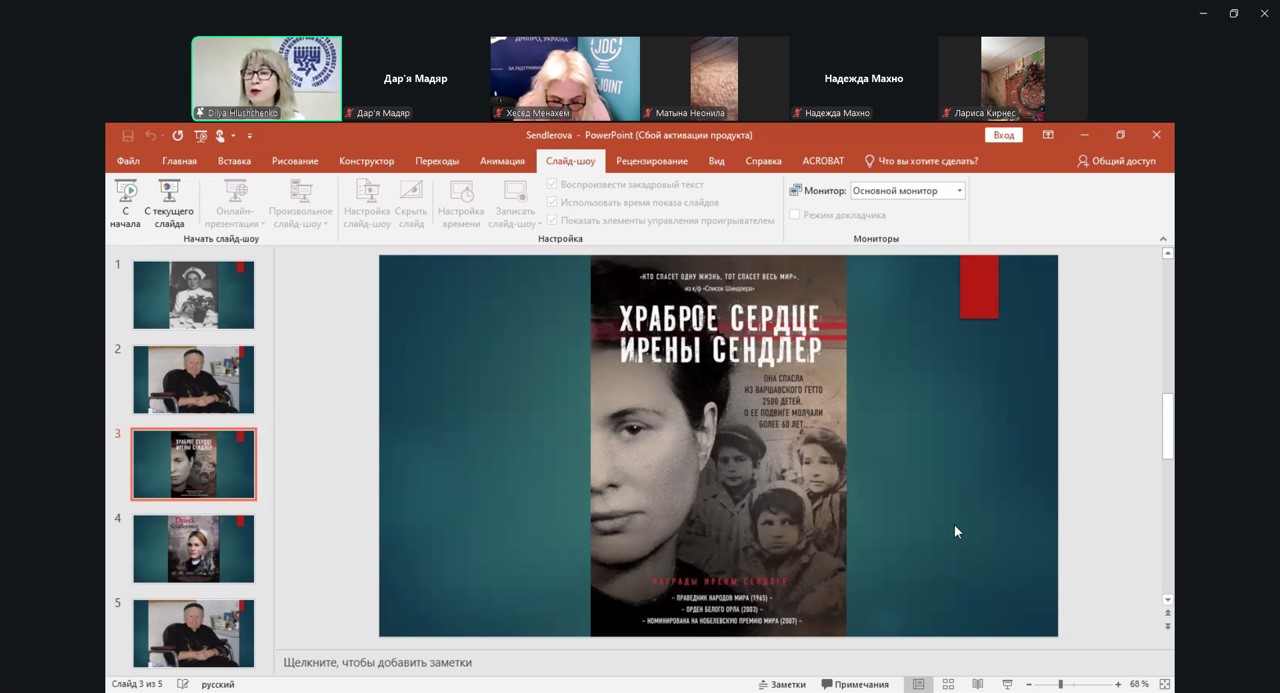Open the Вставка ribbon tab
Viewport: 1280px width, 693px height.
pos(234,161)
